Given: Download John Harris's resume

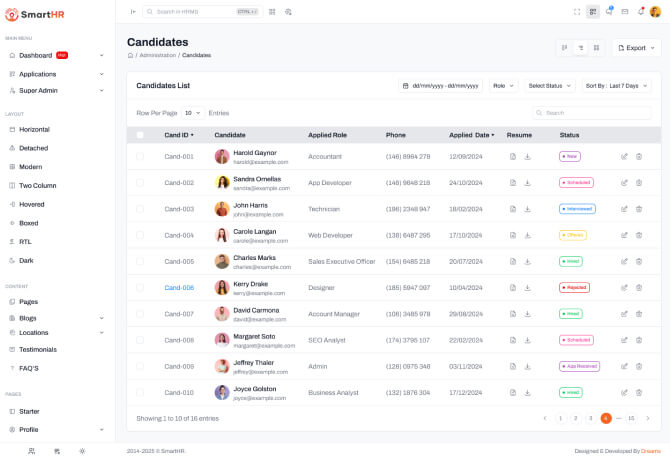Looking at the screenshot, I should point(527,209).
